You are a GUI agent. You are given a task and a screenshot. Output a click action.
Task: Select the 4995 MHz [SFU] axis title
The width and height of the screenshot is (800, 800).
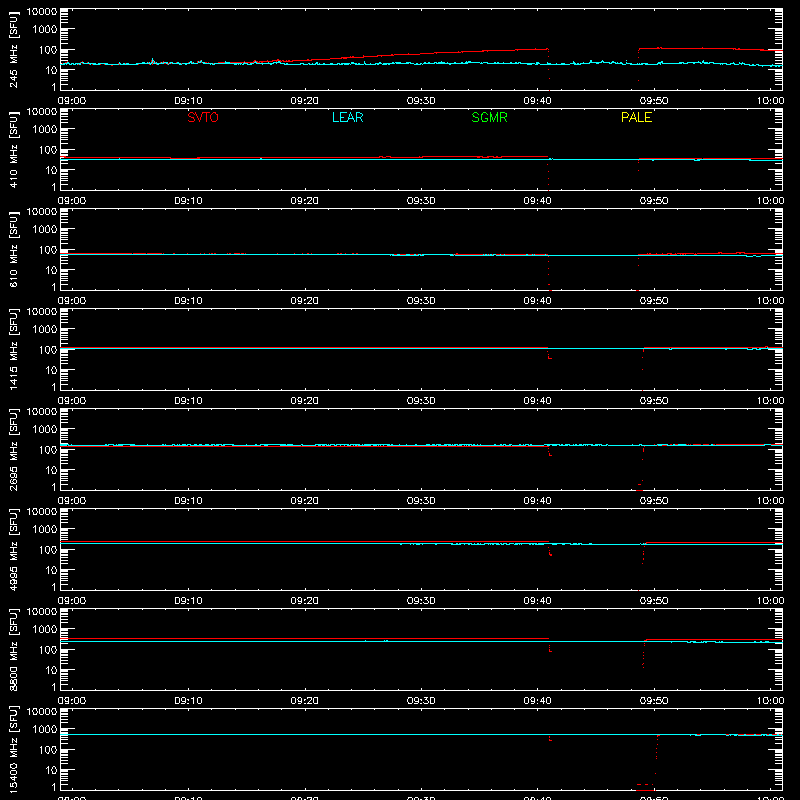pyautogui.click(x=13, y=549)
